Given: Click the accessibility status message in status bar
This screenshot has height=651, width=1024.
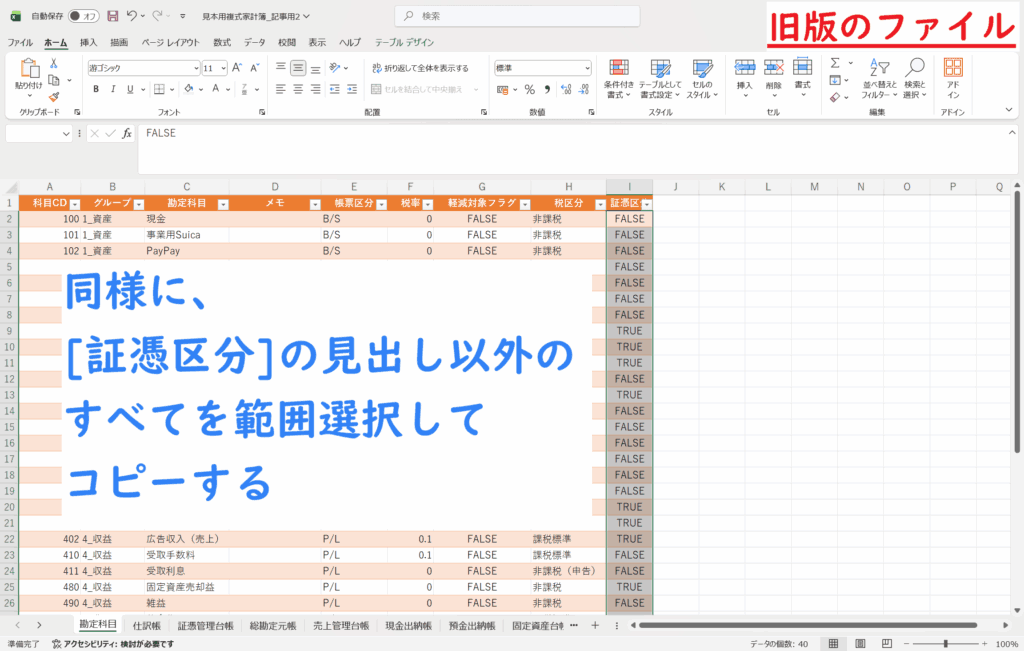Looking at the screenshot, I should (98, 644).
